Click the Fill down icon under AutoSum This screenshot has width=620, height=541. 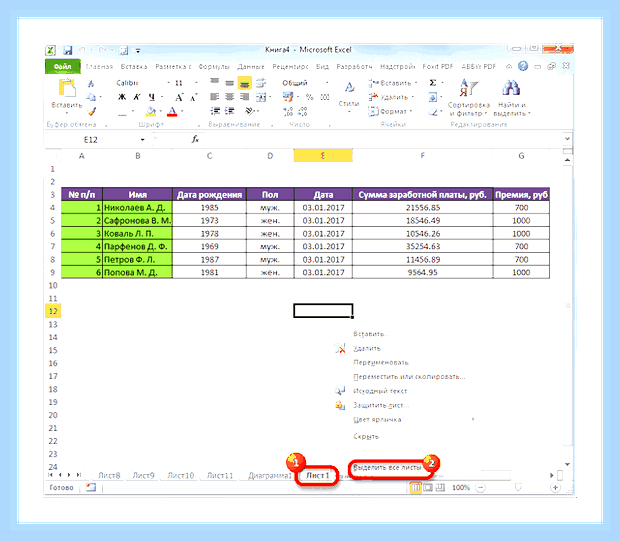click(x=433, y=97)
